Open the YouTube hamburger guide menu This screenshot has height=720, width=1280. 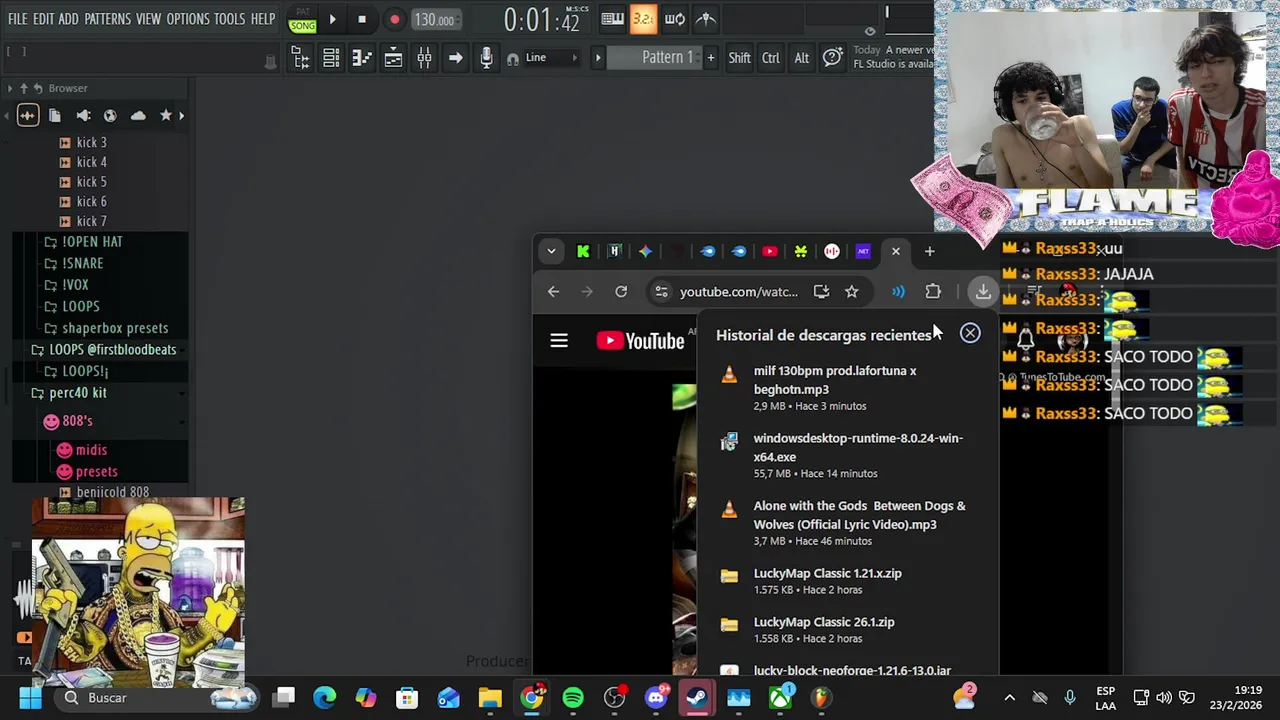pos(559,341)
